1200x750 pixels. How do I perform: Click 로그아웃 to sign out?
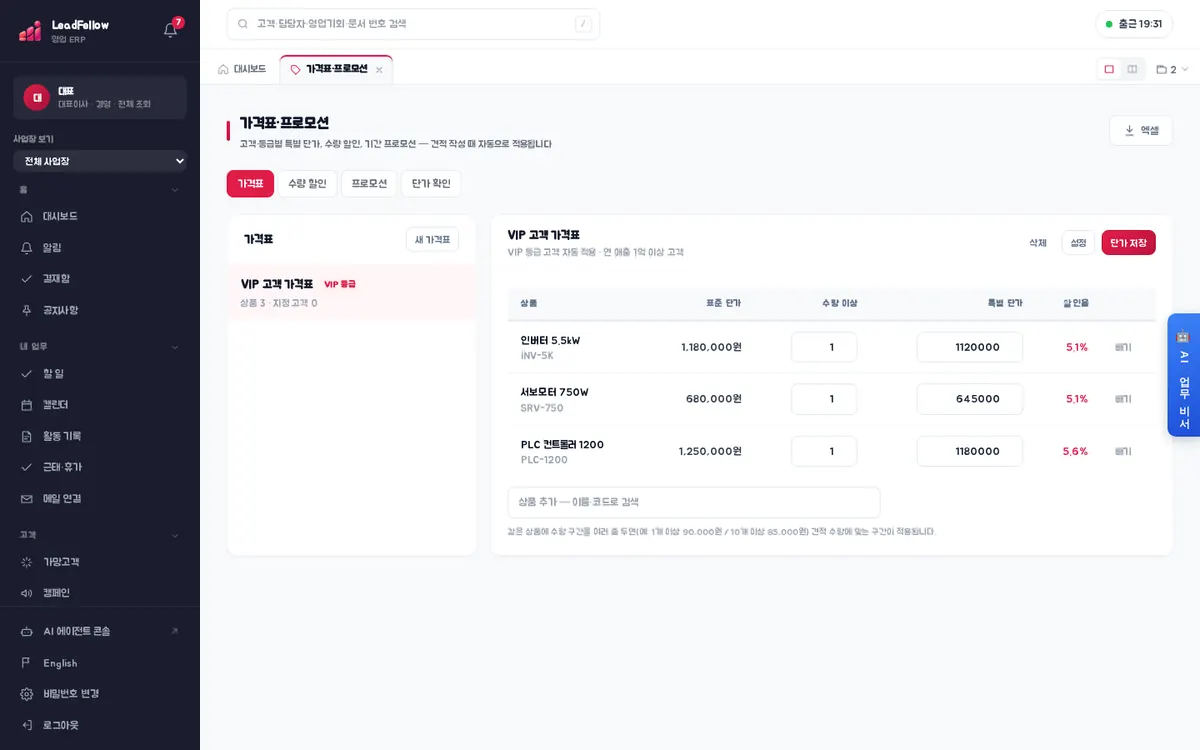click(100, 725)
